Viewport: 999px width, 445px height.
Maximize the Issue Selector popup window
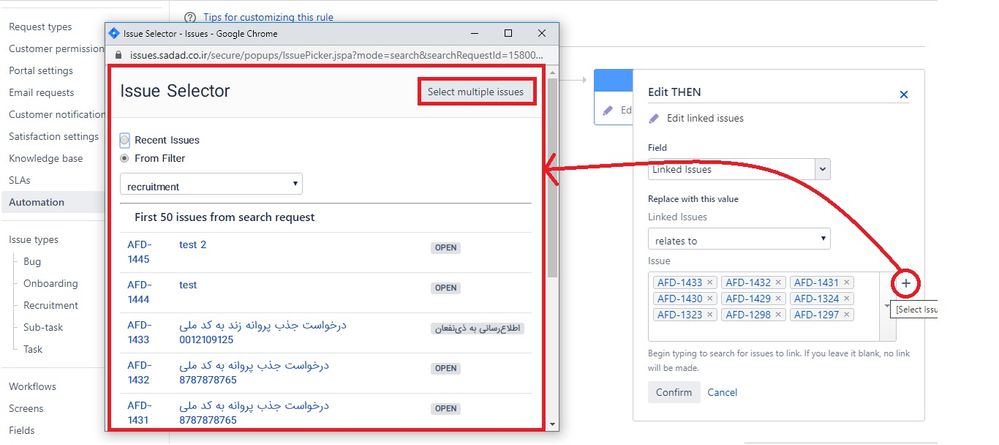(508, 33)
